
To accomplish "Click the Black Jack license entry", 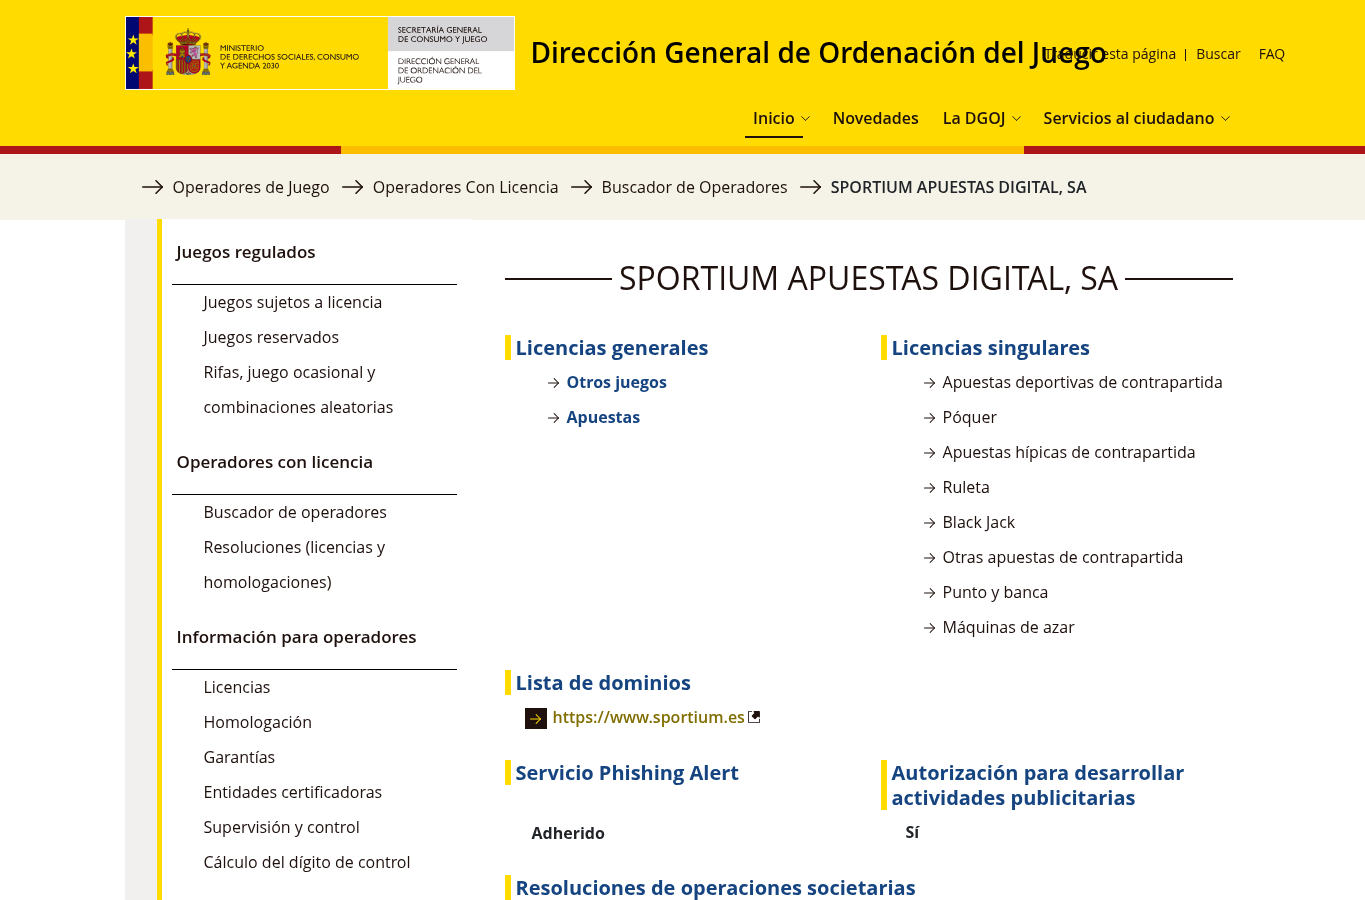I will tap(978, 522).
